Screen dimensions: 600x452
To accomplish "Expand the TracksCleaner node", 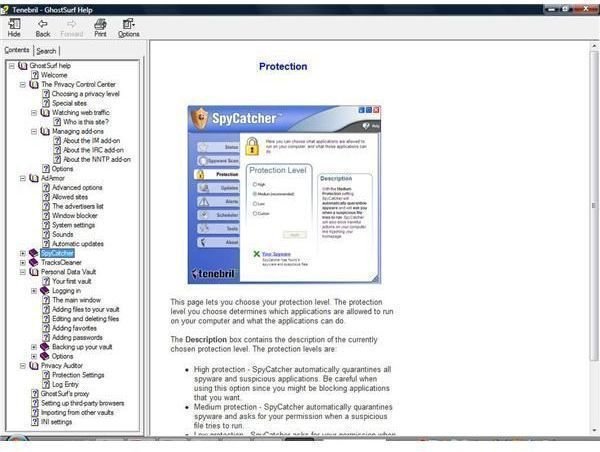I will [x=23, y=263].
